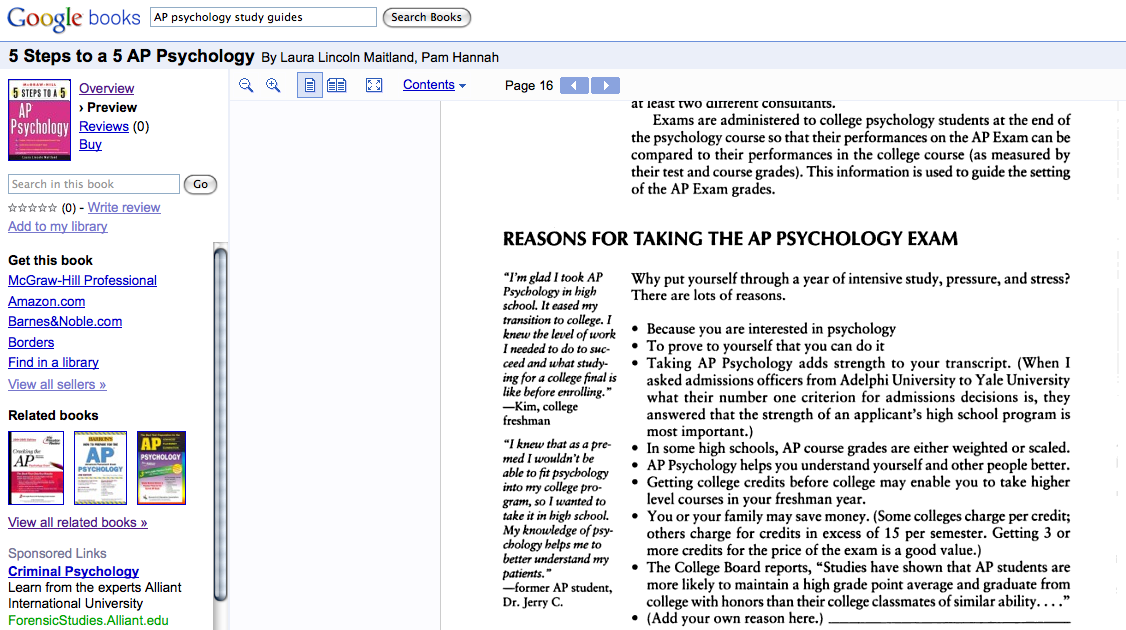Click the main books search field
The width and height of the screenshot is (1126, 630).
click(263, 17)
